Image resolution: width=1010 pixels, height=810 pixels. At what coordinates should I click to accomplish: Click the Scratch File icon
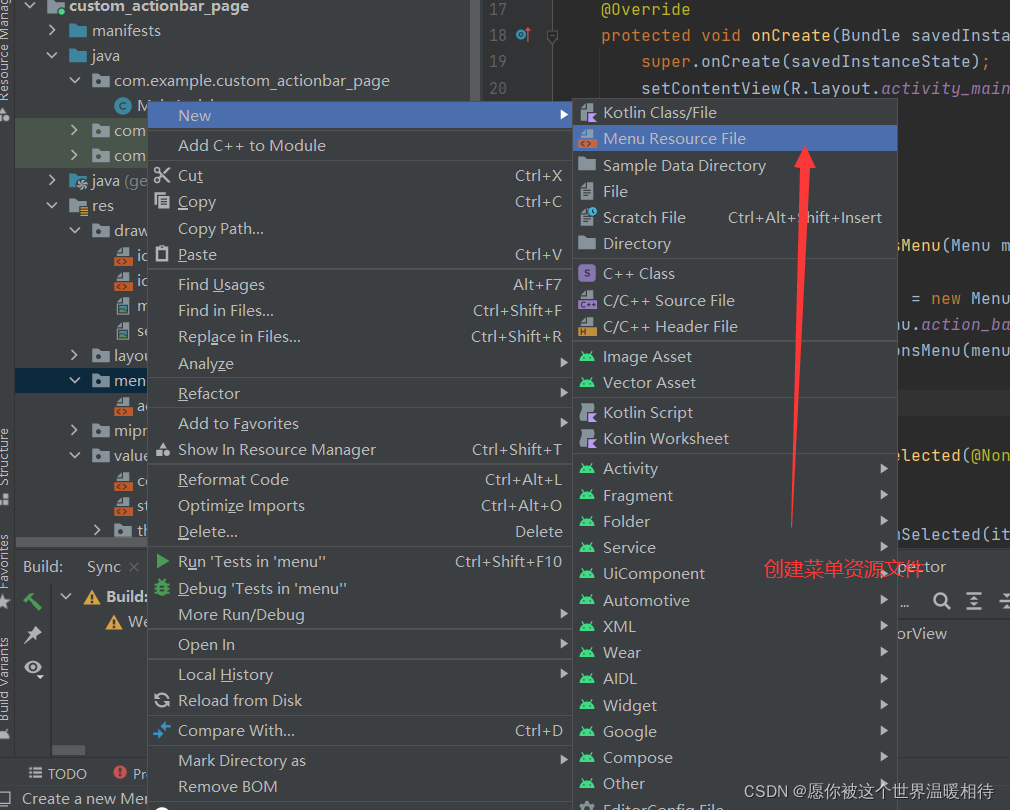click(x=587, y=217)
